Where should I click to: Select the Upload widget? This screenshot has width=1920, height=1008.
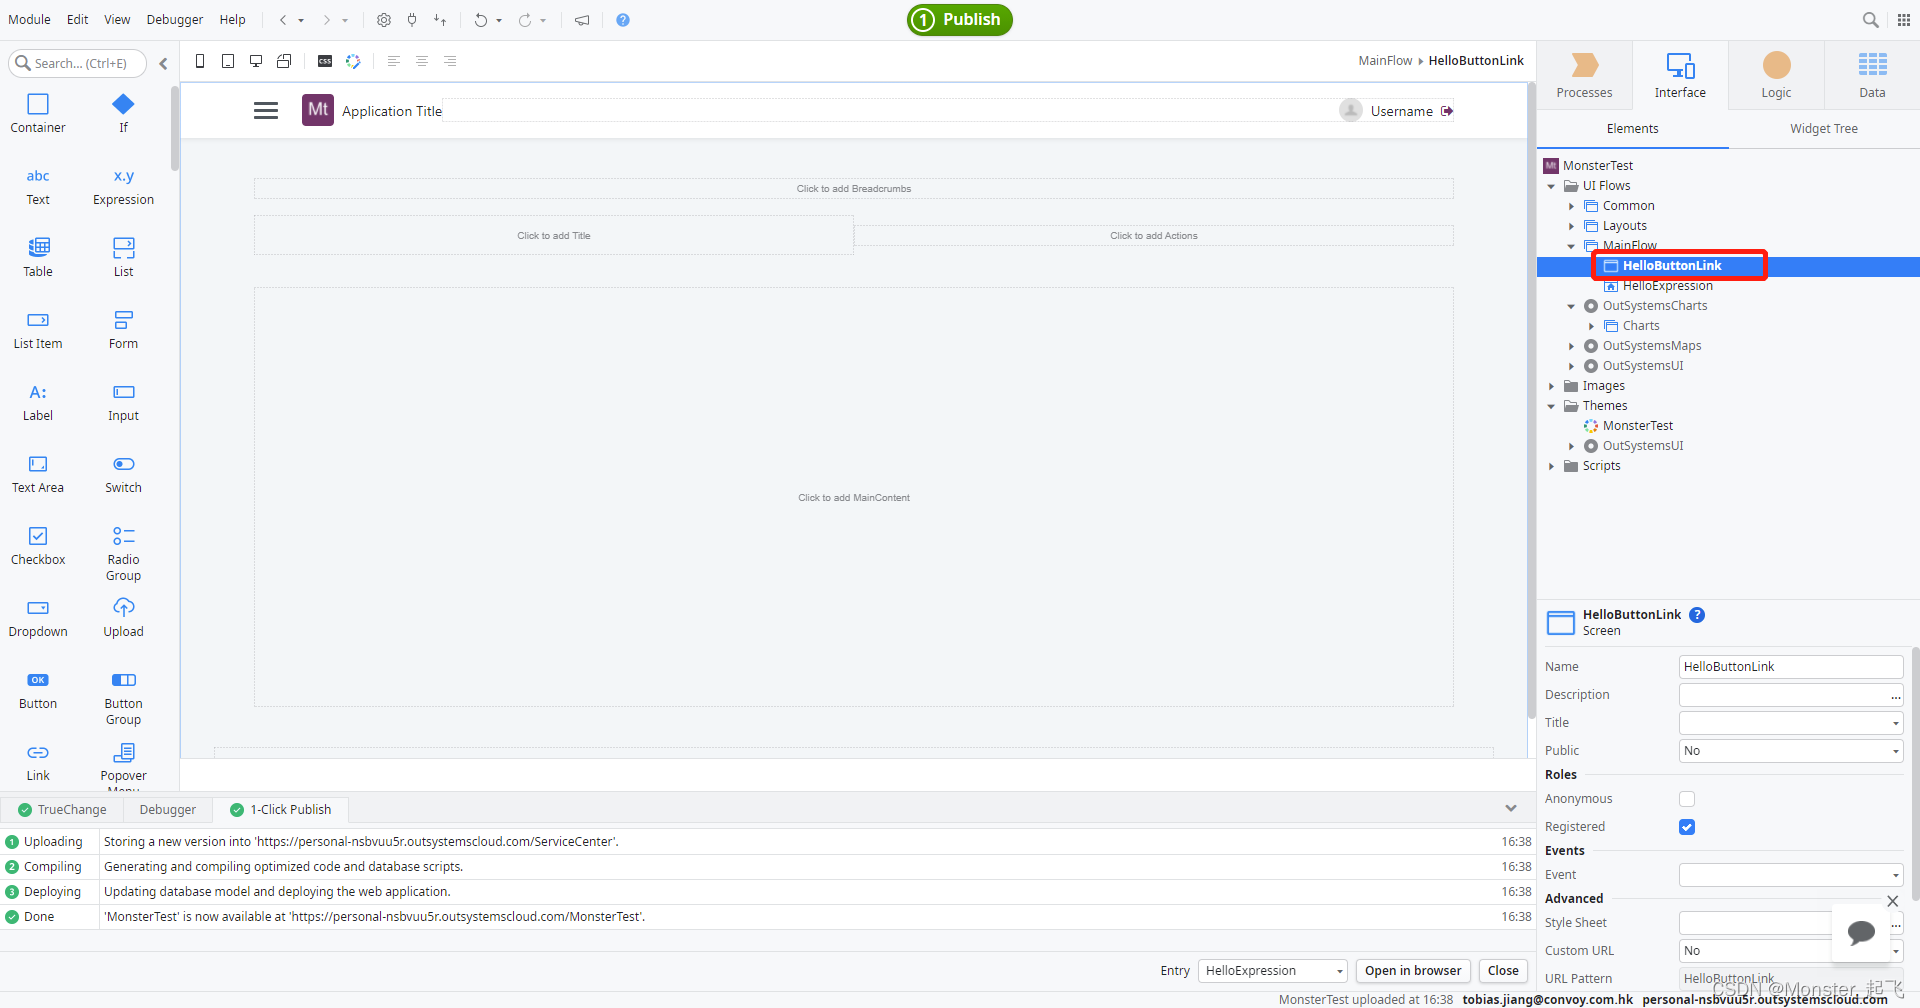123,618
